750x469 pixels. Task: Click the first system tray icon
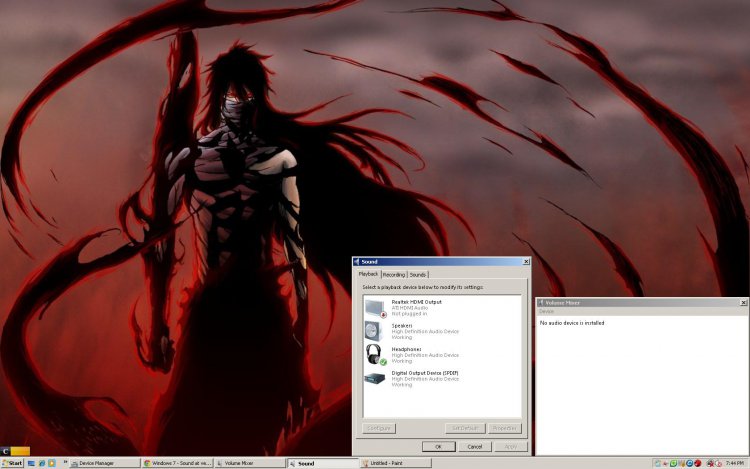coord(658,463)
